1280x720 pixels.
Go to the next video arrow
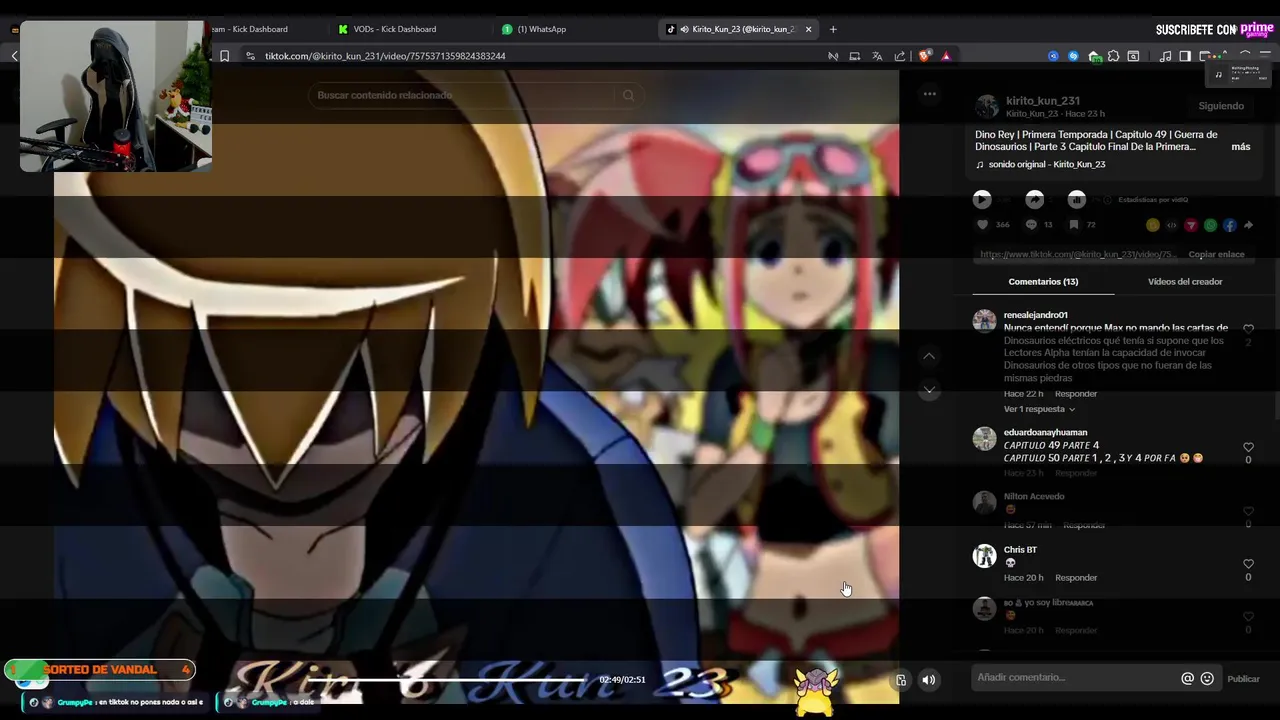[929, 390]
